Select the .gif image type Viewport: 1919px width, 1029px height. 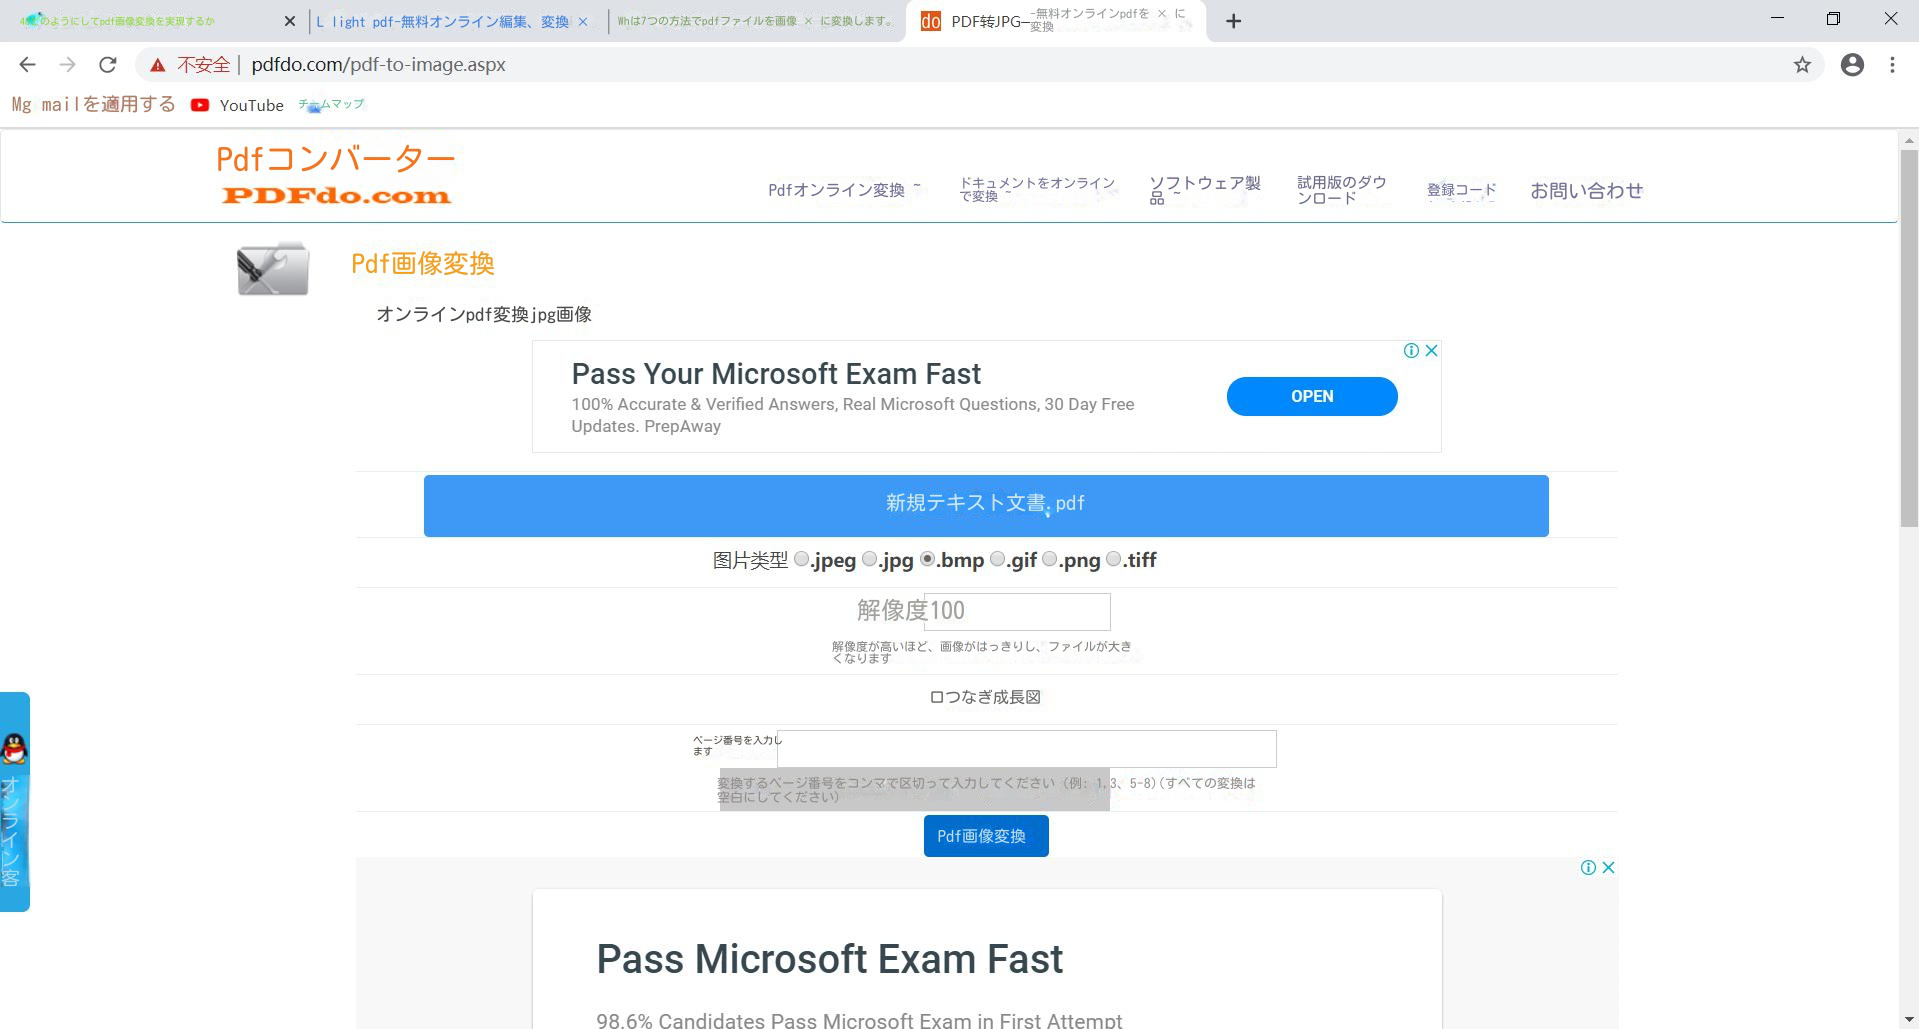click(x=998, y=559)
